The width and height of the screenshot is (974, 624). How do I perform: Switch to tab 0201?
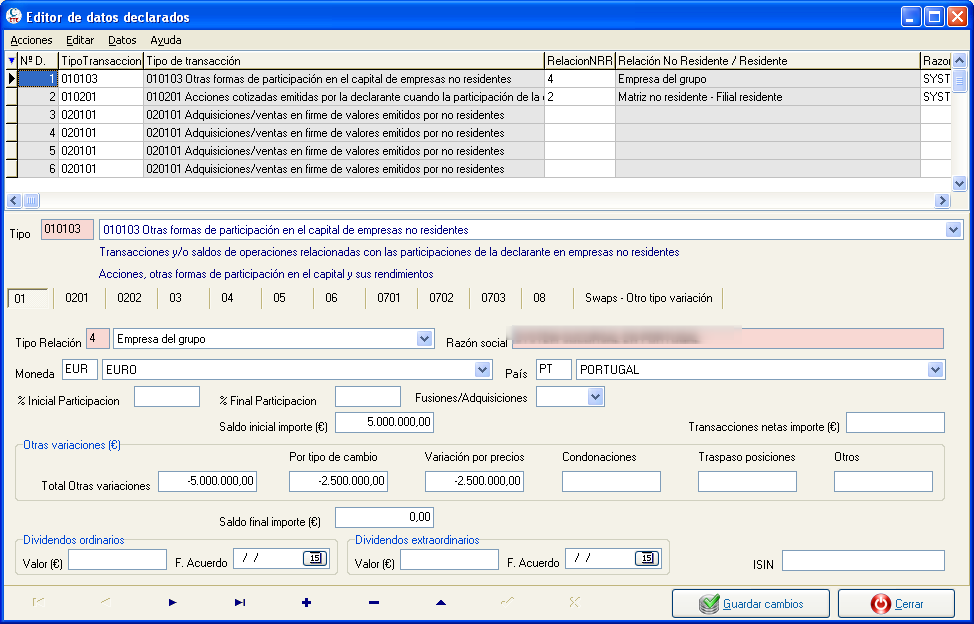point(77,298)
